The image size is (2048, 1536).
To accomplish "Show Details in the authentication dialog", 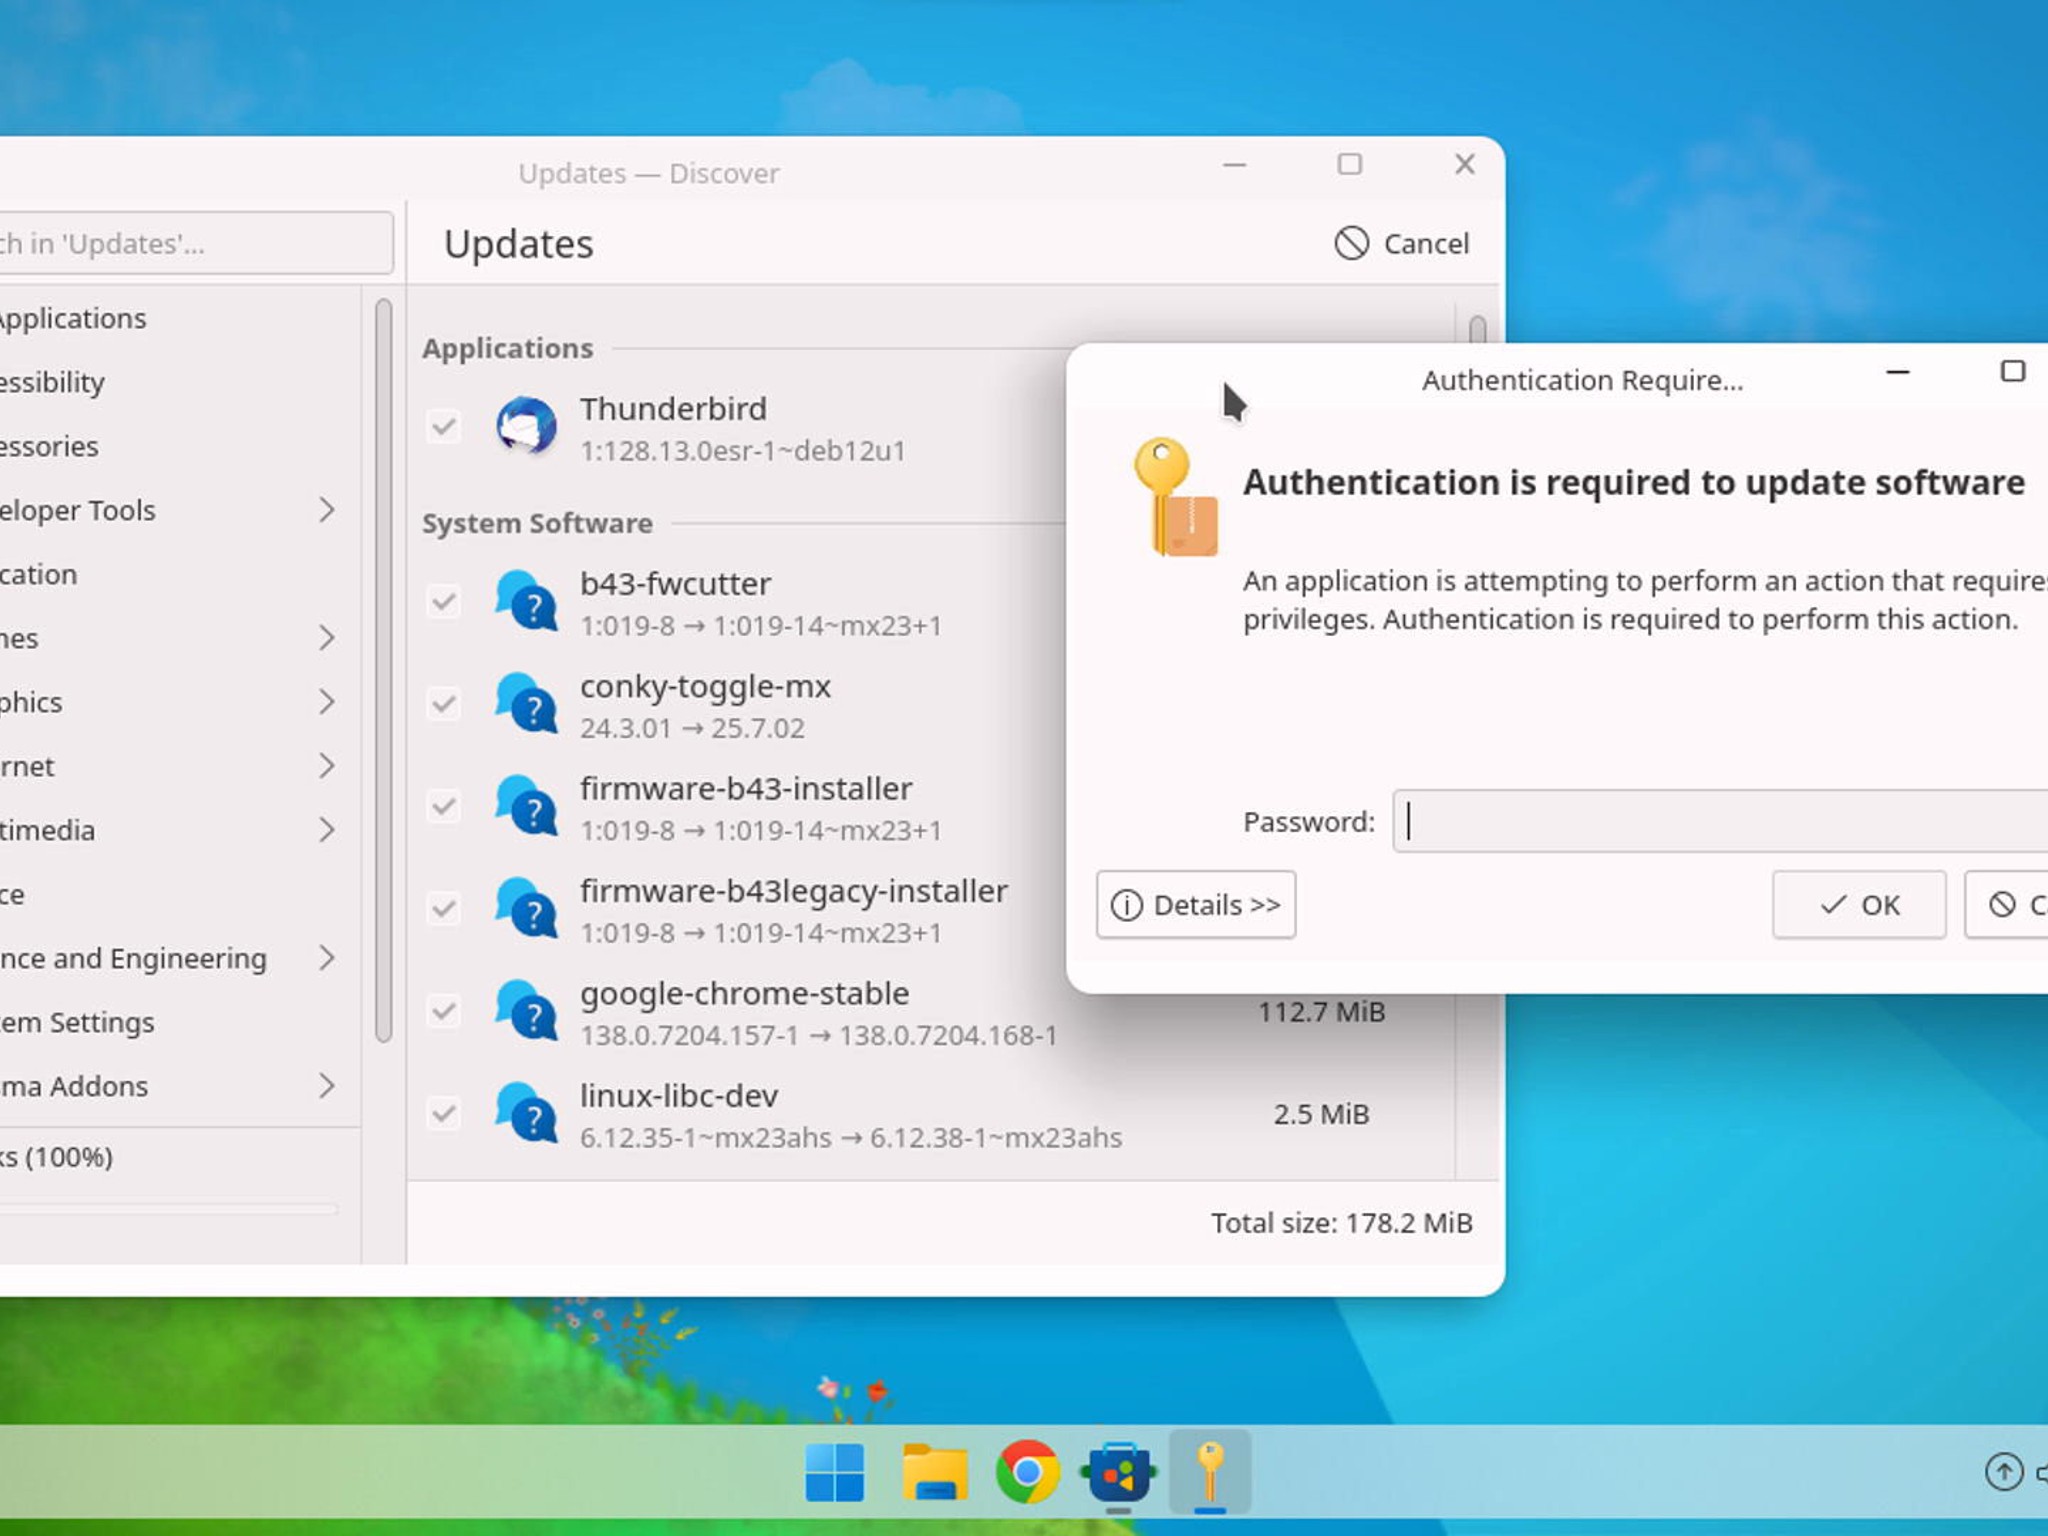I will (1195, 905).
